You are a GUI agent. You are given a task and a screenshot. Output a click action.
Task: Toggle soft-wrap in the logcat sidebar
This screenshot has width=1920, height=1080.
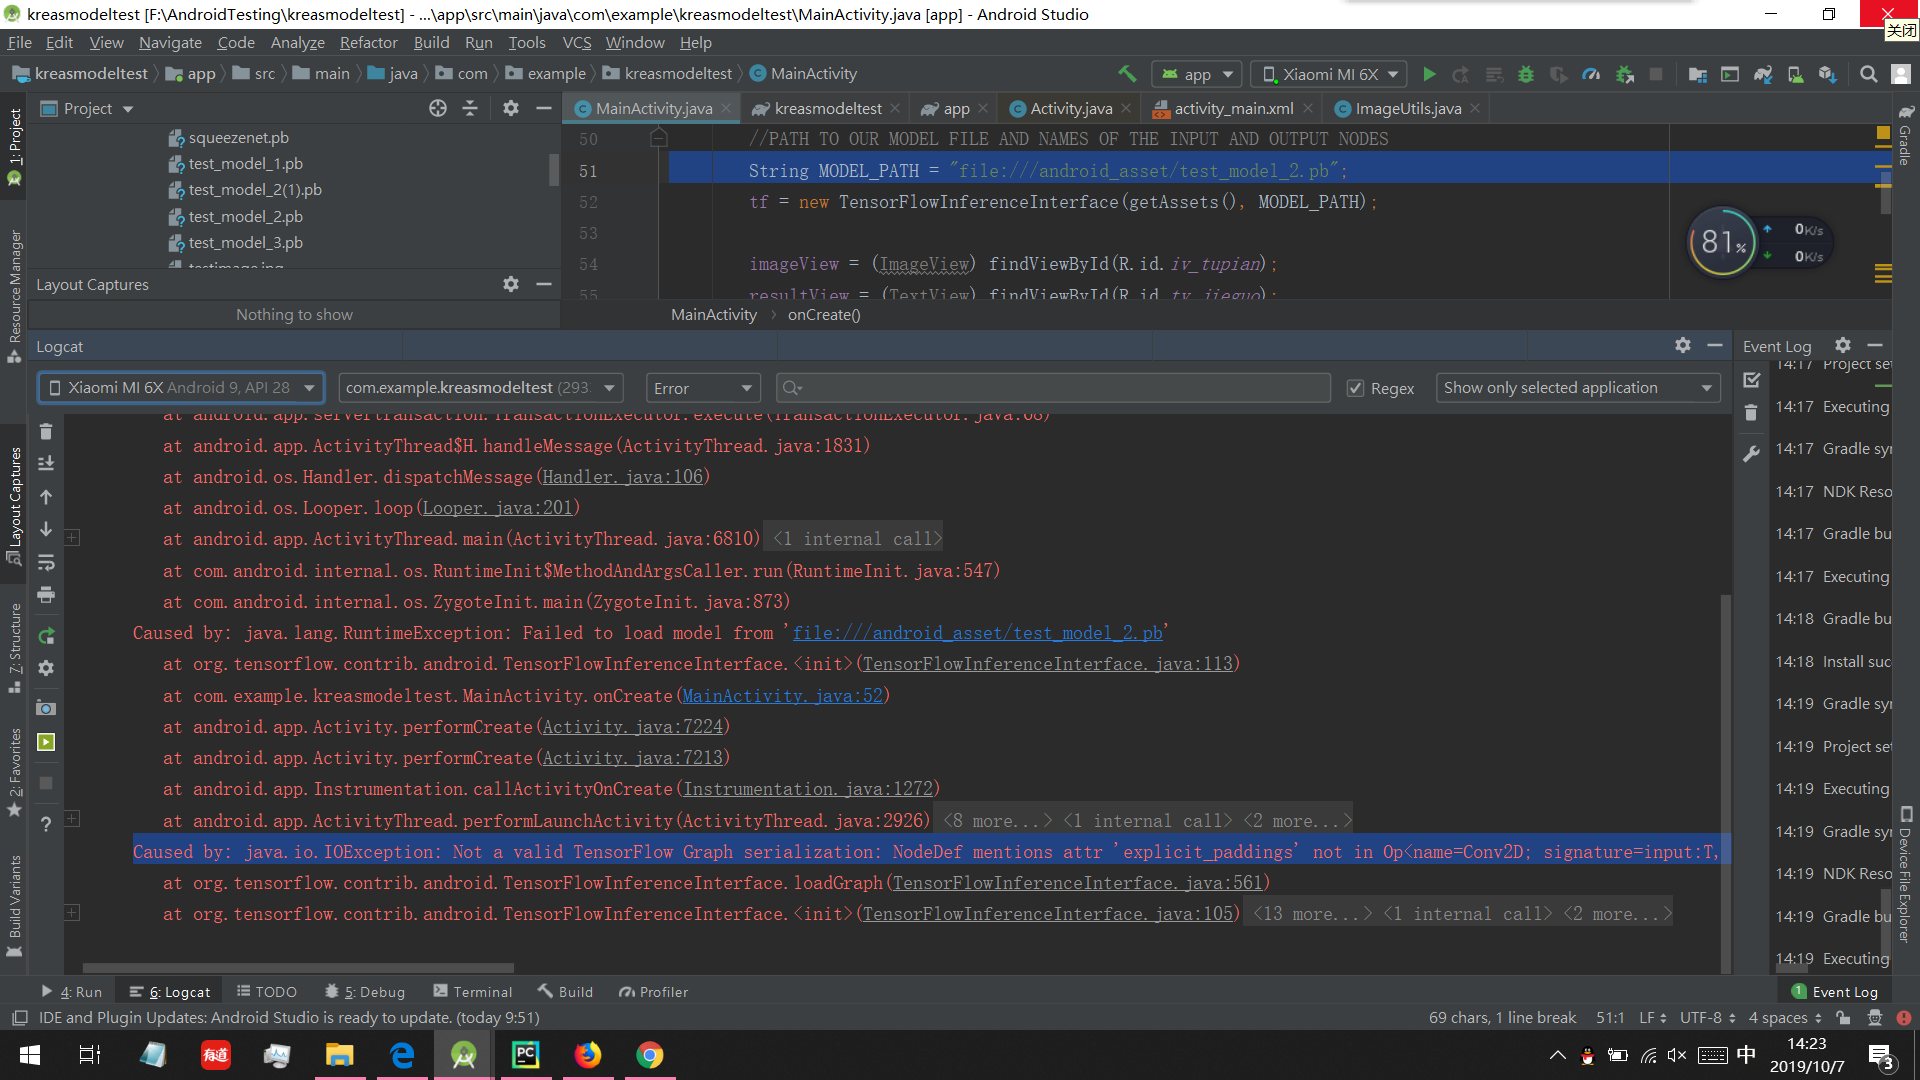pos(46,563)
